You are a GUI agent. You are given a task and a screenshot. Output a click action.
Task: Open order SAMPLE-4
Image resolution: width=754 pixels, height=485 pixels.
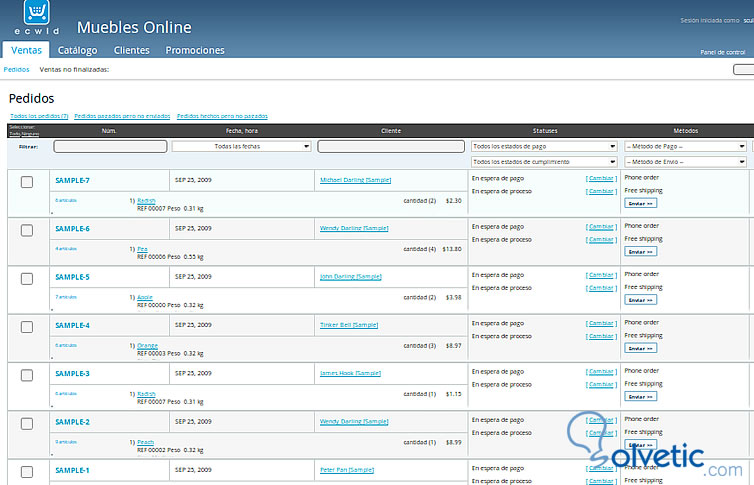click(72, 325)
